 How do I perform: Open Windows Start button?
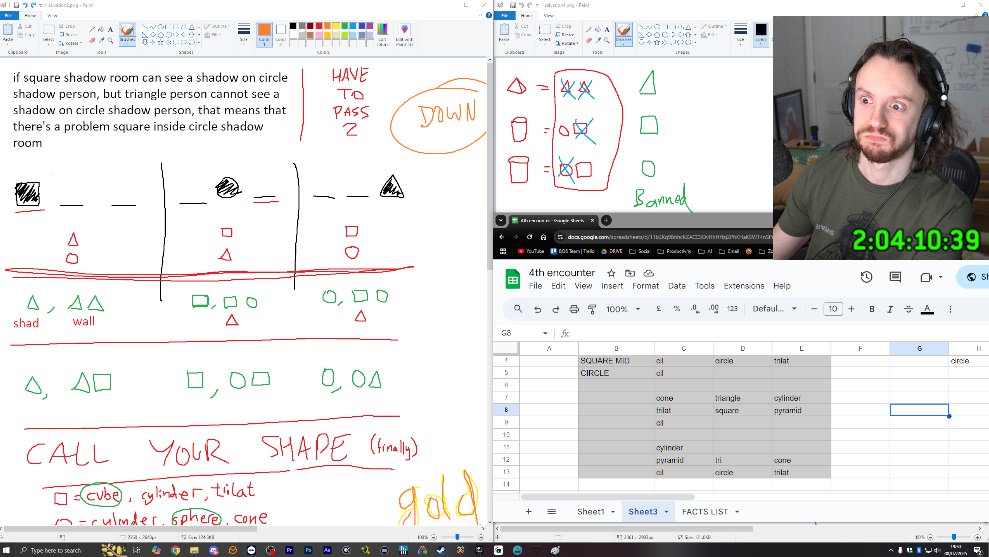7,550
